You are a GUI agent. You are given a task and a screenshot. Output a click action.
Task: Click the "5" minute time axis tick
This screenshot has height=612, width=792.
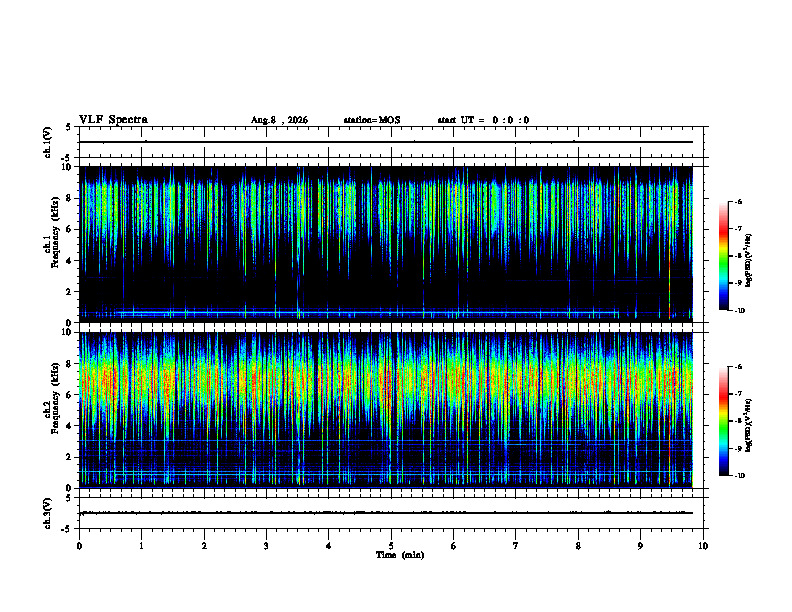pyautogui.click(x=391, y=546)
